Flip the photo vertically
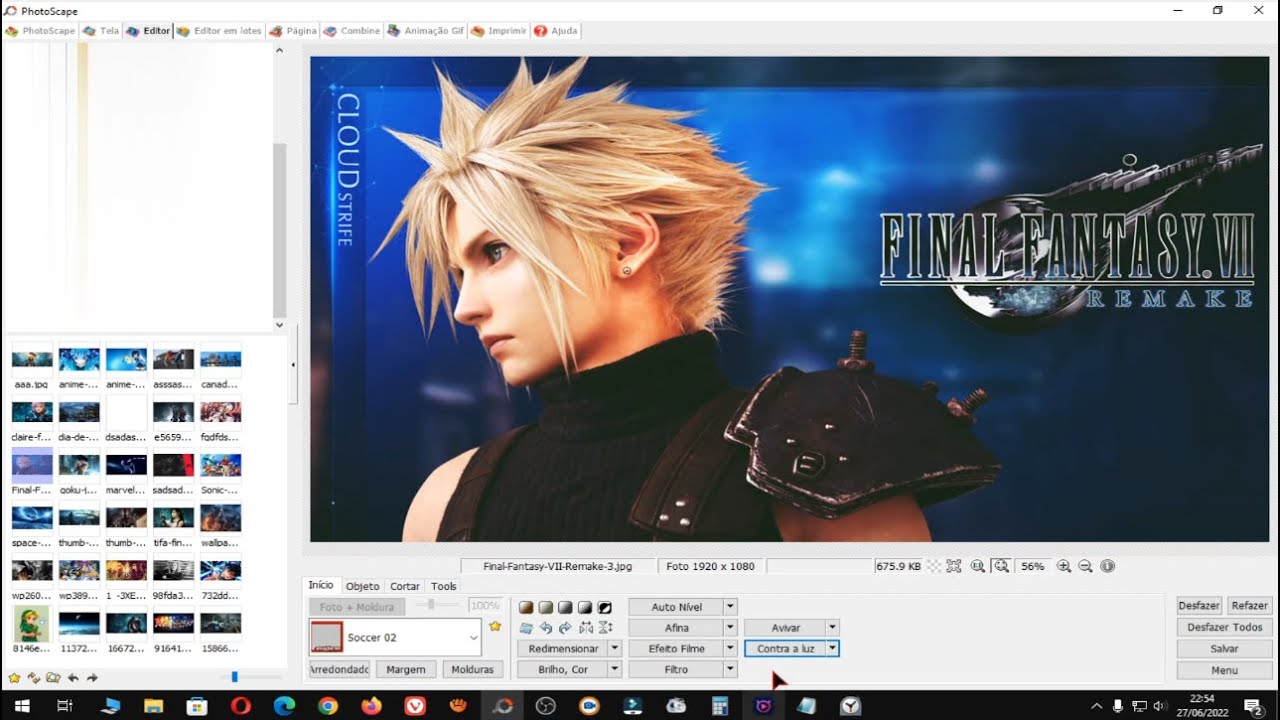Image resolution: width=1280 pixels, height=720 pixels. point(604,628)
